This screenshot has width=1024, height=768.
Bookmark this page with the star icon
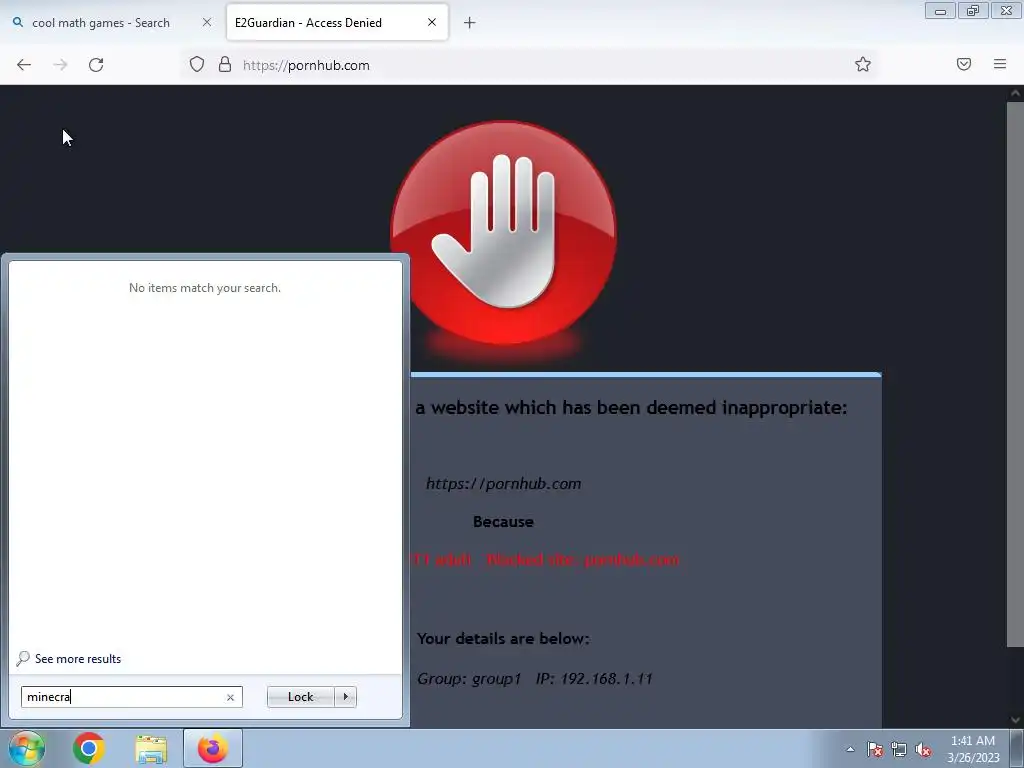coord(863,64)
